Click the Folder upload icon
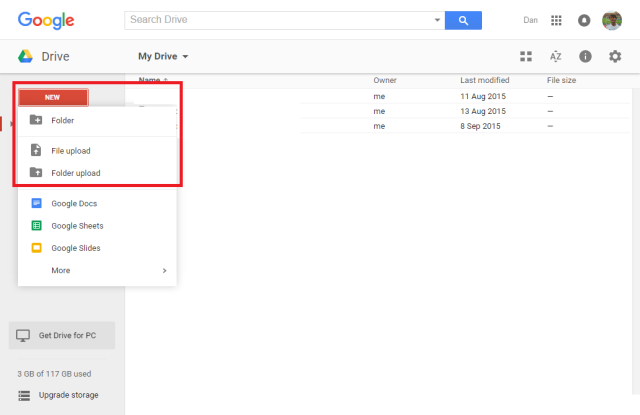 tap(36, 172)
